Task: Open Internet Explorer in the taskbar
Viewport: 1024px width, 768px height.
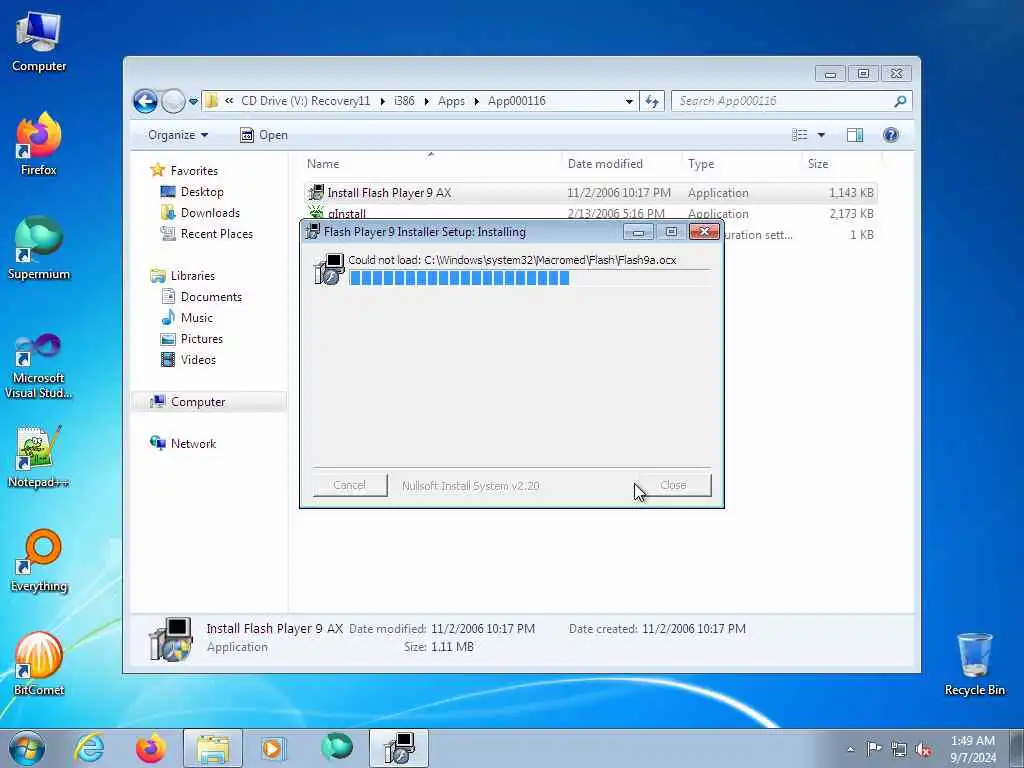Action: (89, 748)
